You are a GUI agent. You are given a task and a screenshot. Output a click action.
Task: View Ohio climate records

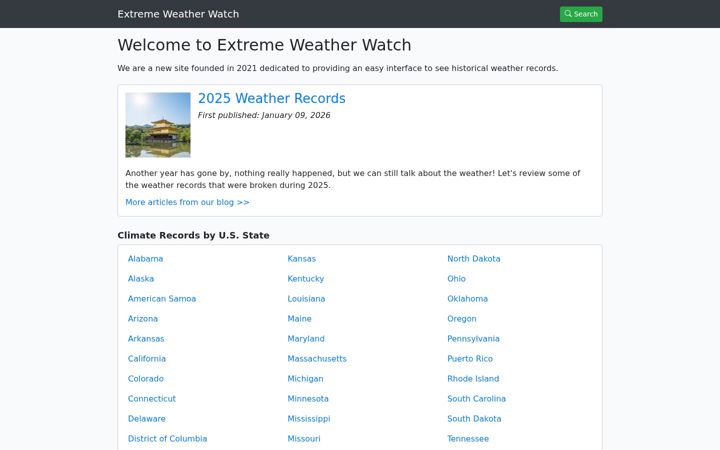(x=456, y=279)
